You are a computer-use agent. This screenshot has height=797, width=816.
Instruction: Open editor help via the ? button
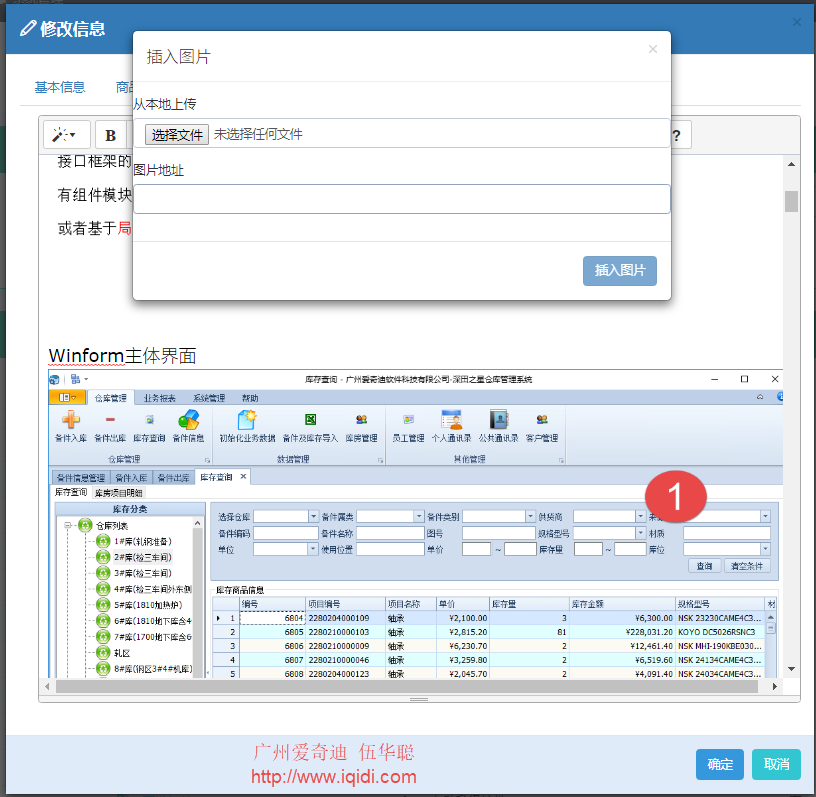pyautogui.click(x=677, y=135)
